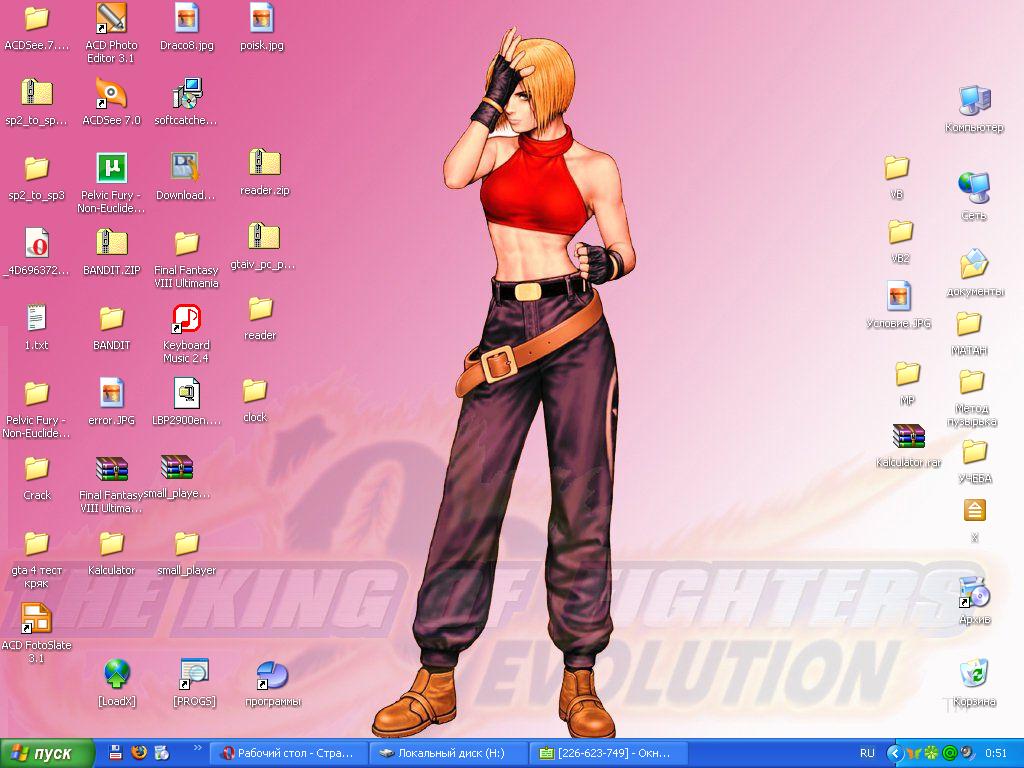Select the Метод пузырька folder
1024x768 pixels.
pos(971,382)
